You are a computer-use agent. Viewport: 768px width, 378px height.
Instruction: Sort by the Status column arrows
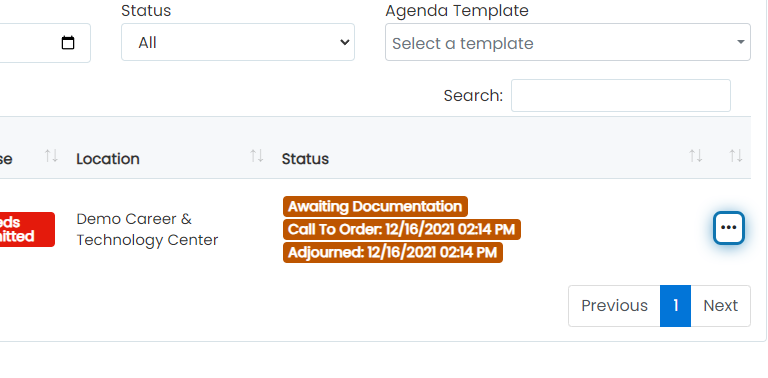tap(696, 156)
